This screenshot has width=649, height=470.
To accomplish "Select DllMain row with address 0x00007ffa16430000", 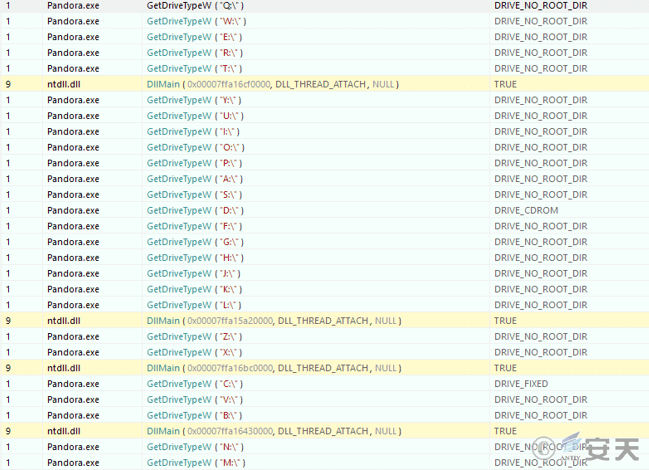I will [x=273, y=431].
